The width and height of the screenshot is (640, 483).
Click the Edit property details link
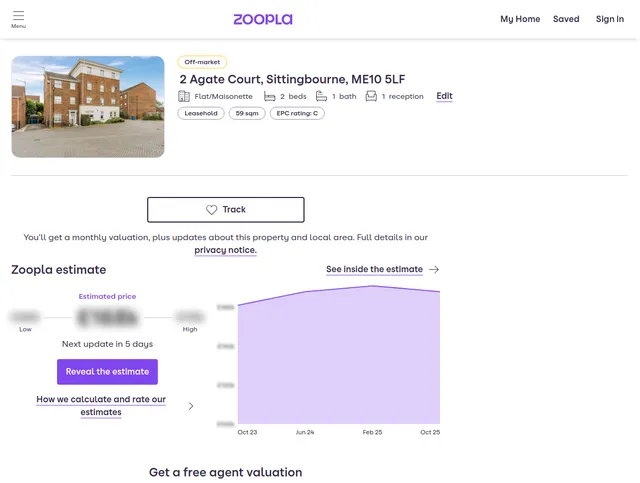click(444, 97)
